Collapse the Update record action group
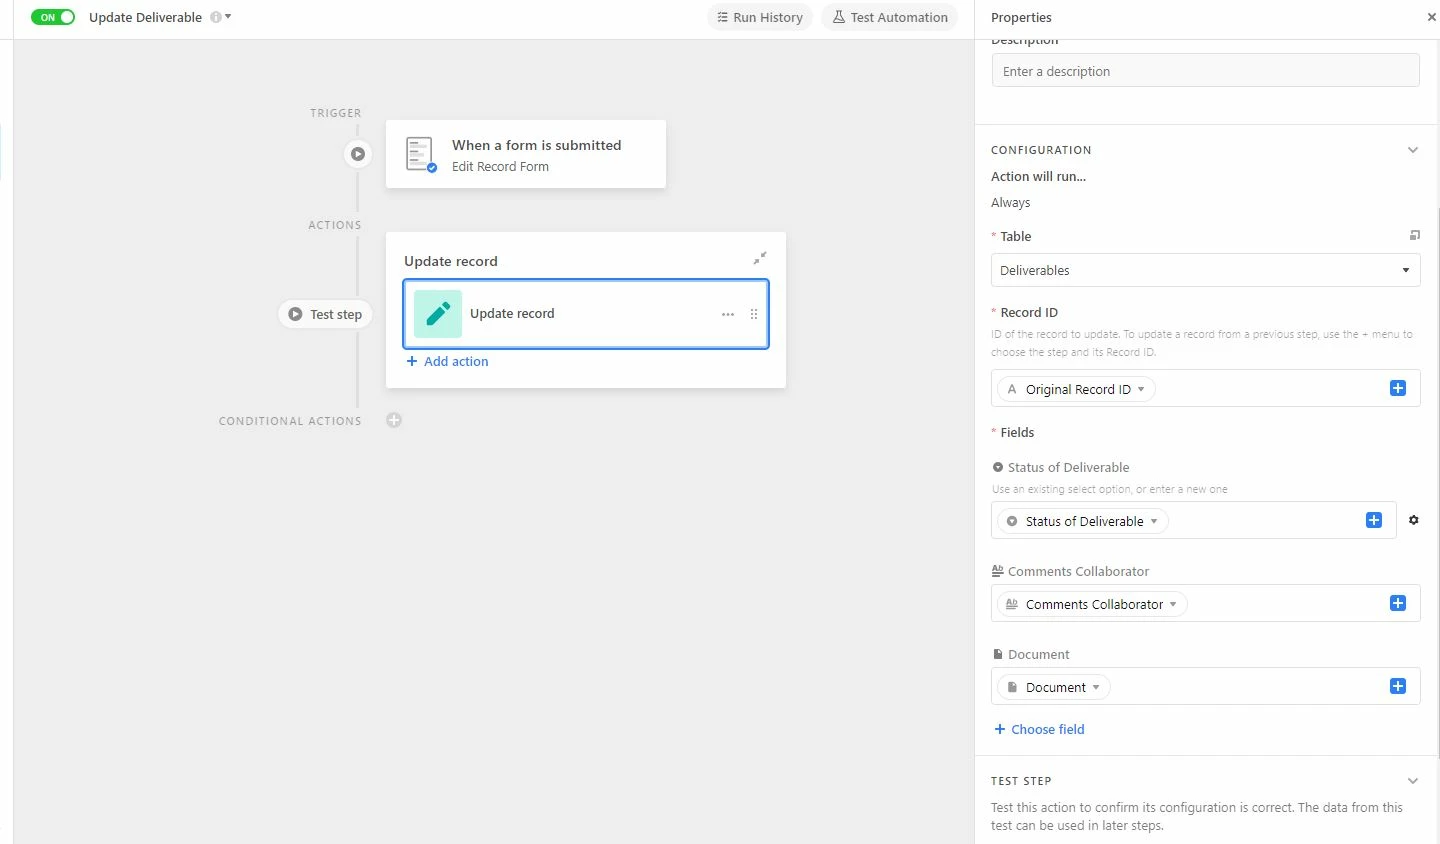Image resolution: width=1440 pixels, height=844 pixels. (x=760, y=258)
